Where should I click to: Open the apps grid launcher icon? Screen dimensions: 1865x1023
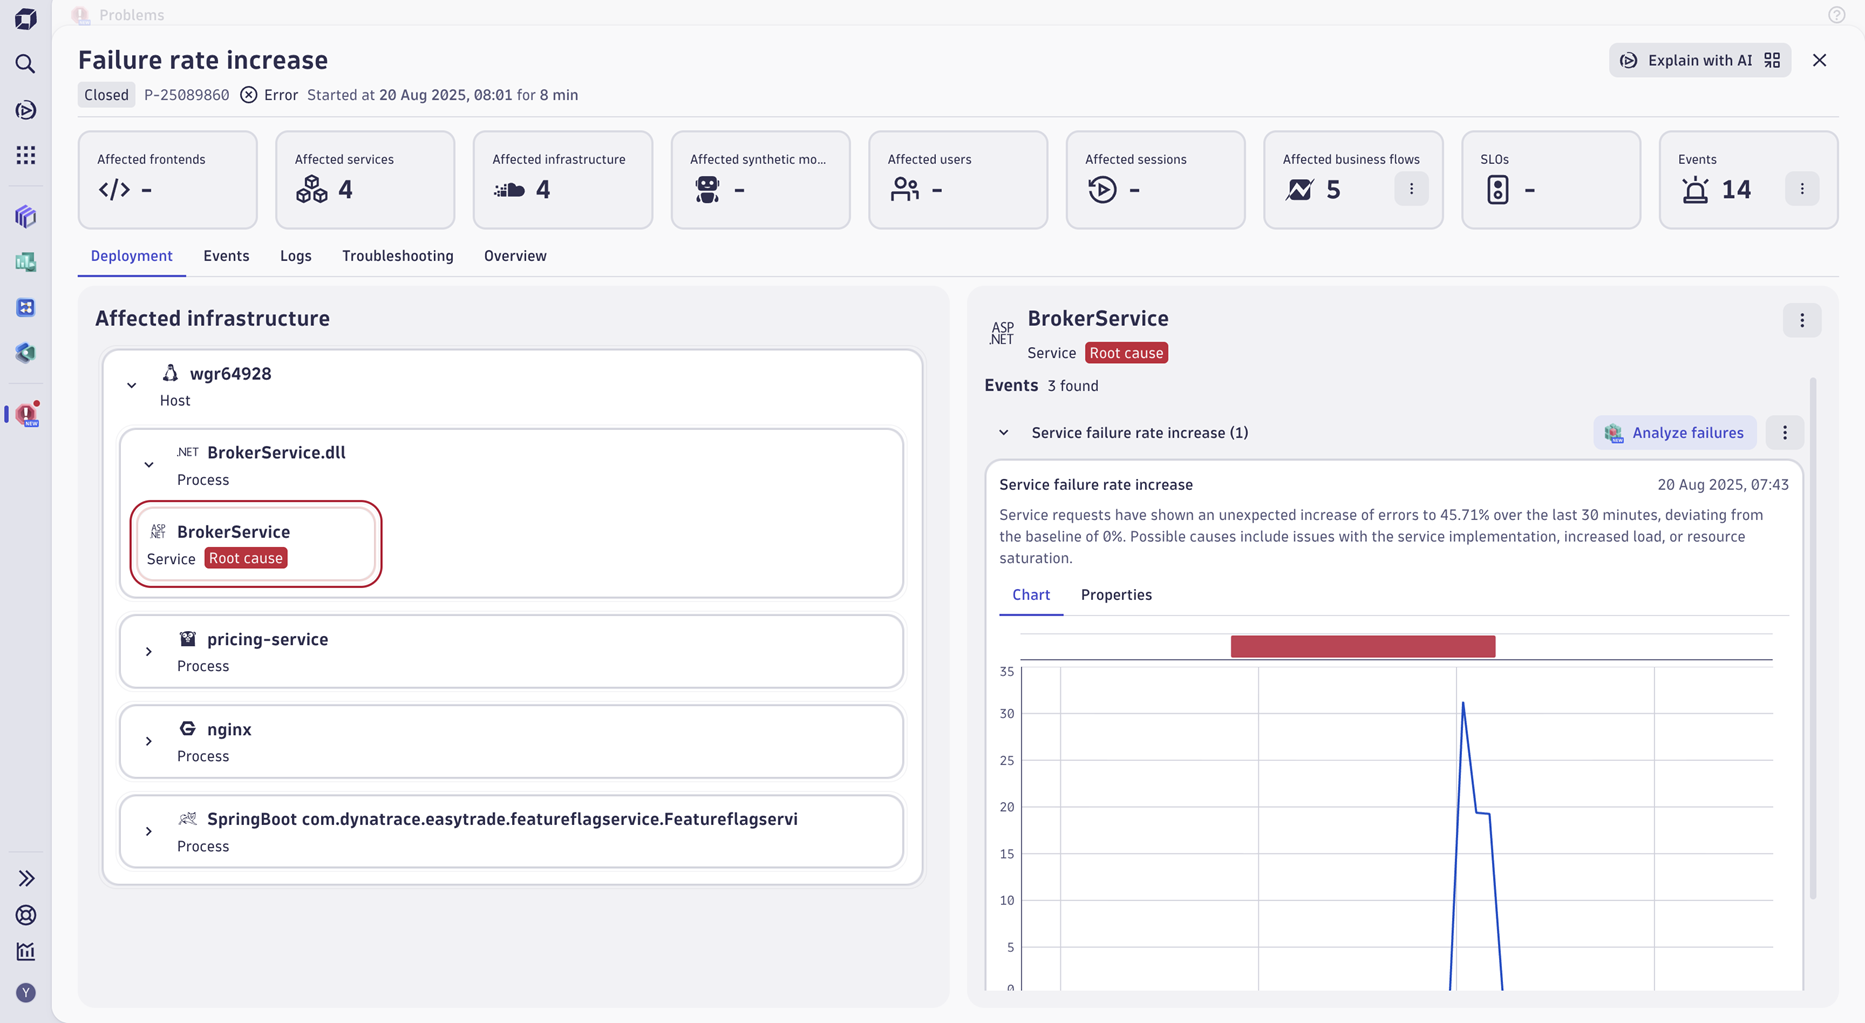pyautogui.click(x=26, y=155)
